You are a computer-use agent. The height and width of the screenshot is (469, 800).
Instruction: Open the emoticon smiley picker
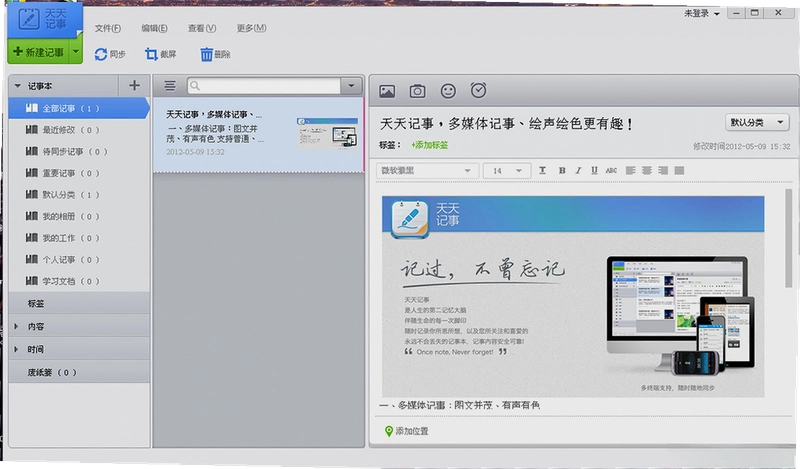point(448,91)
